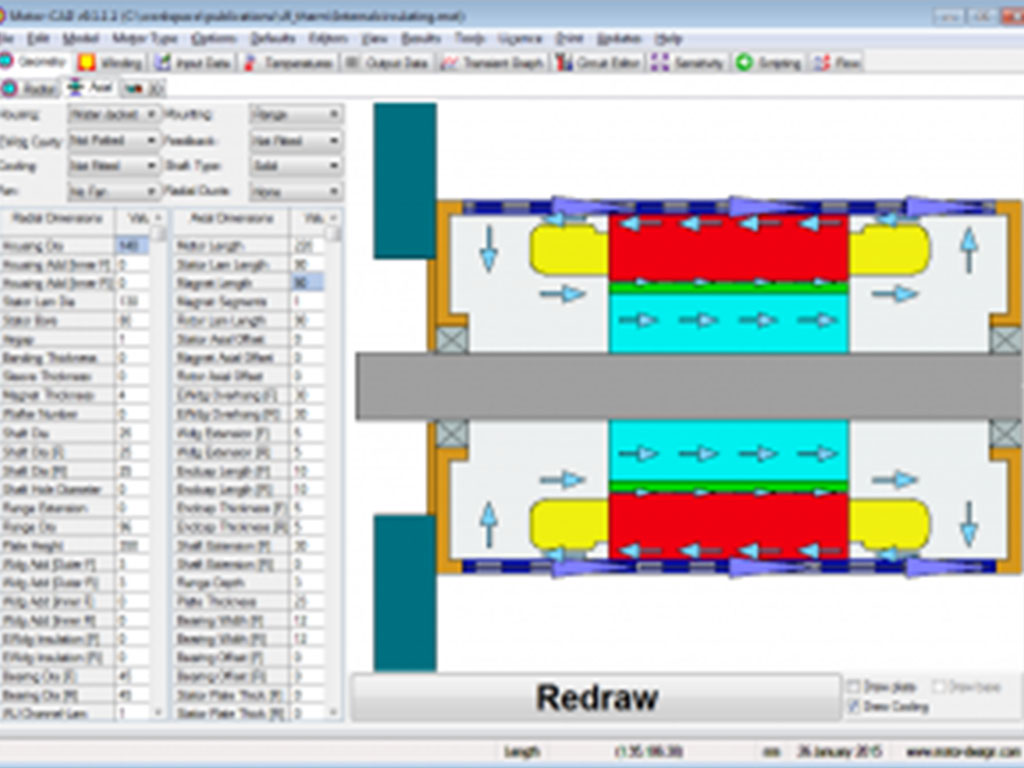Click the Motor Length value field
1024x768 pixels.
[x=307, y=246]
